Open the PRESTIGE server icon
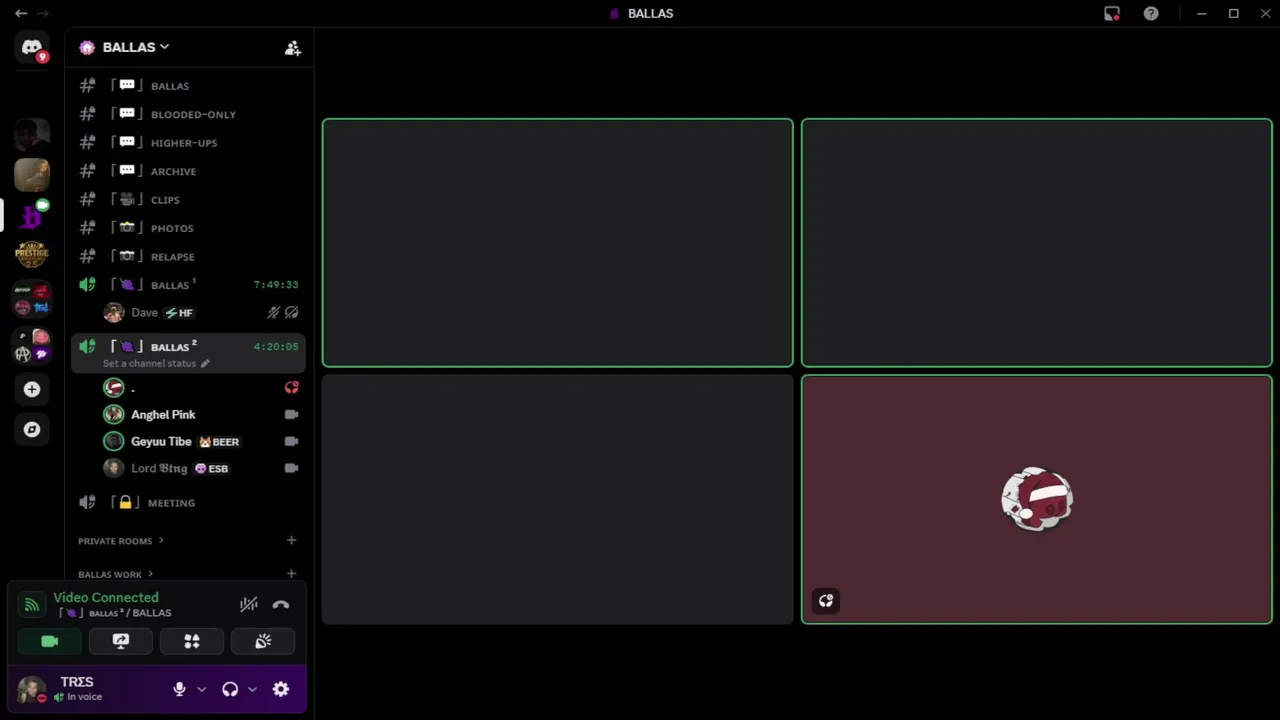 click(32, 254)
